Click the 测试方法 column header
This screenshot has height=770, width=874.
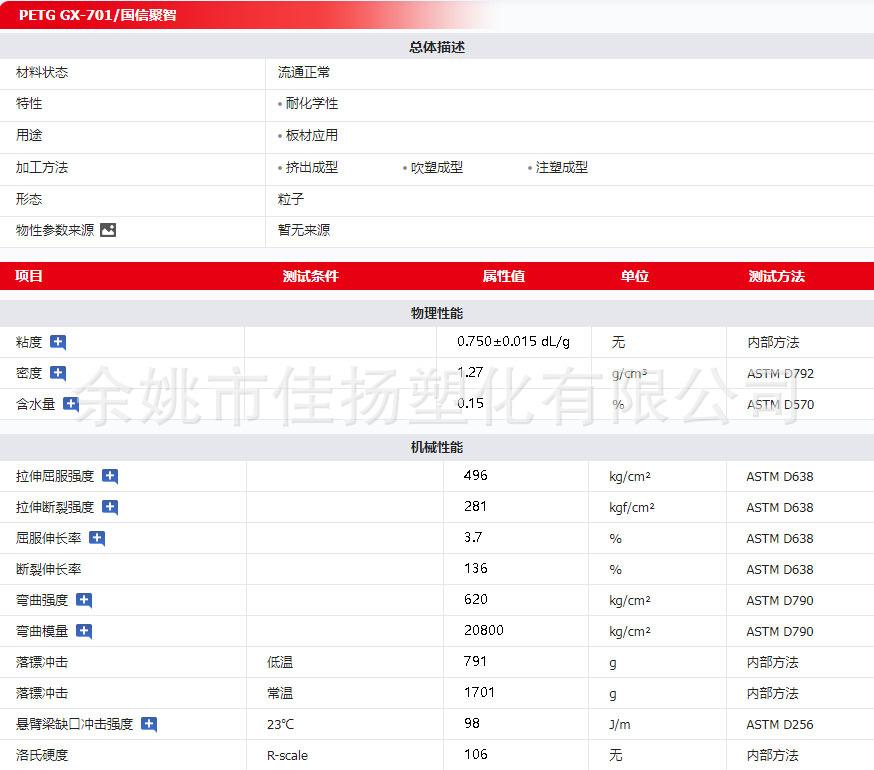[776, 276]
